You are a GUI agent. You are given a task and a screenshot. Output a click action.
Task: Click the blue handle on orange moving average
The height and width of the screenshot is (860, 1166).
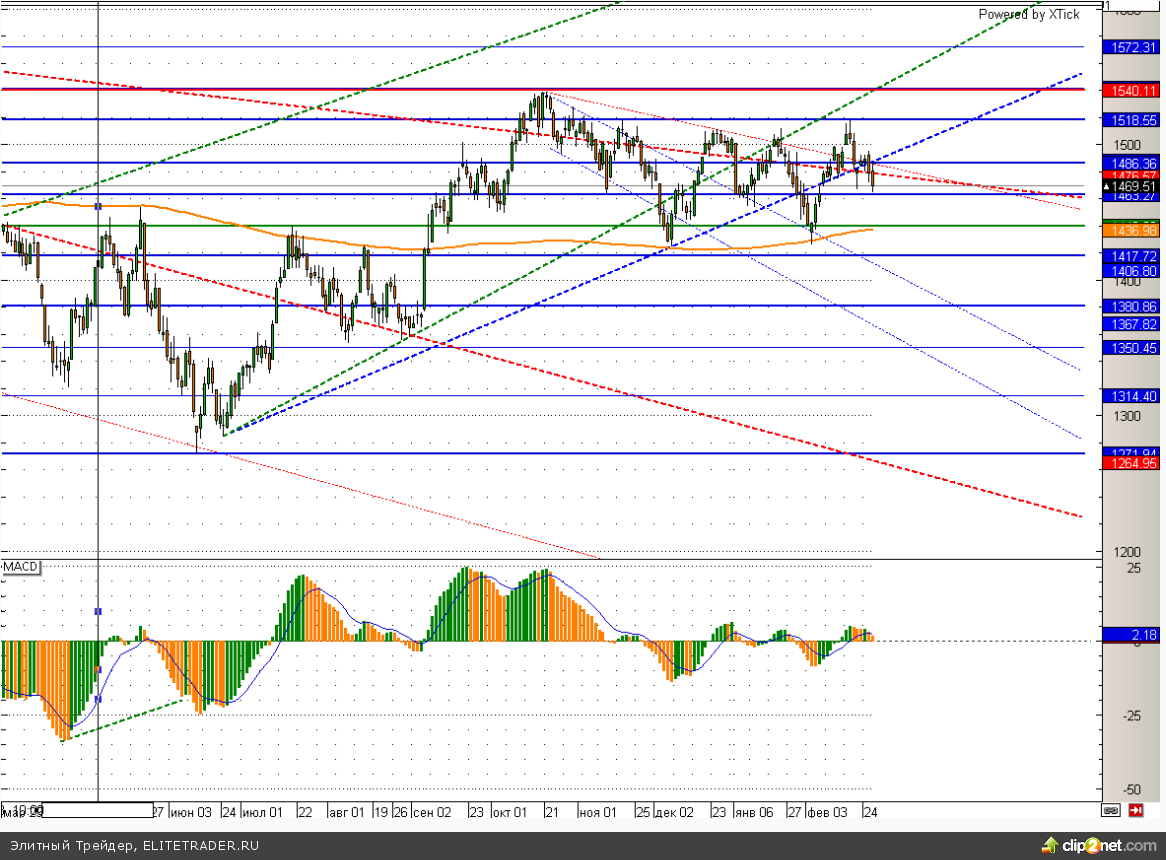coord(97,206)
